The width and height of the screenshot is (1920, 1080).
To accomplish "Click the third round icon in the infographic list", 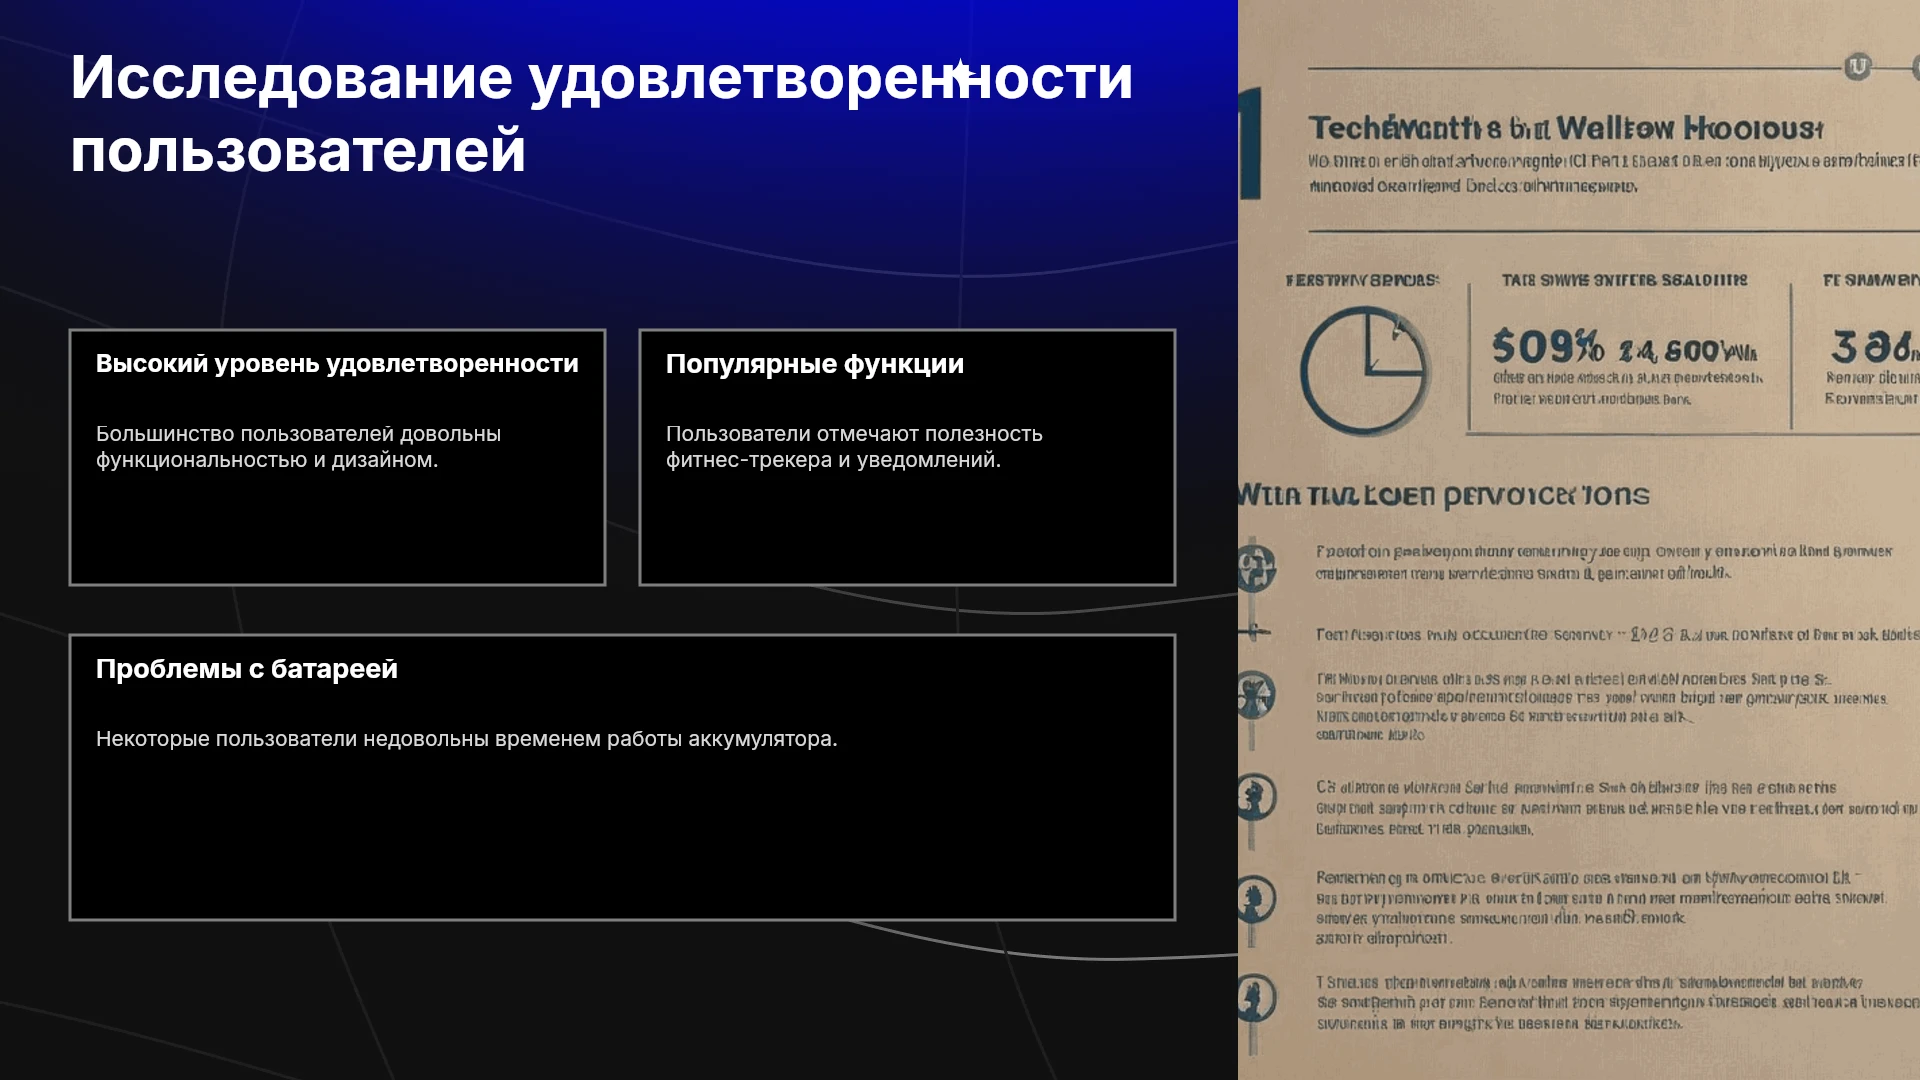I will pos(1256,695).
